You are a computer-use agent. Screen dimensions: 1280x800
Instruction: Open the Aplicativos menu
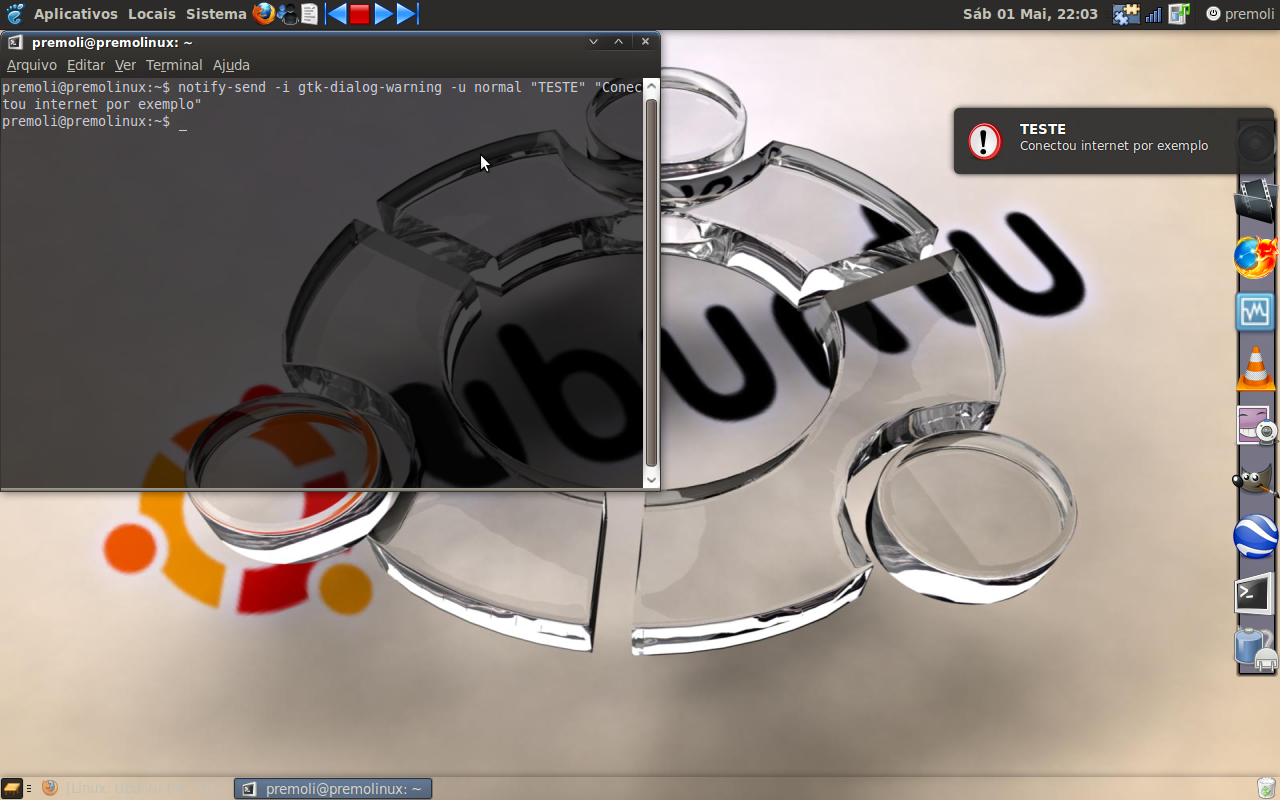point(76,14)
